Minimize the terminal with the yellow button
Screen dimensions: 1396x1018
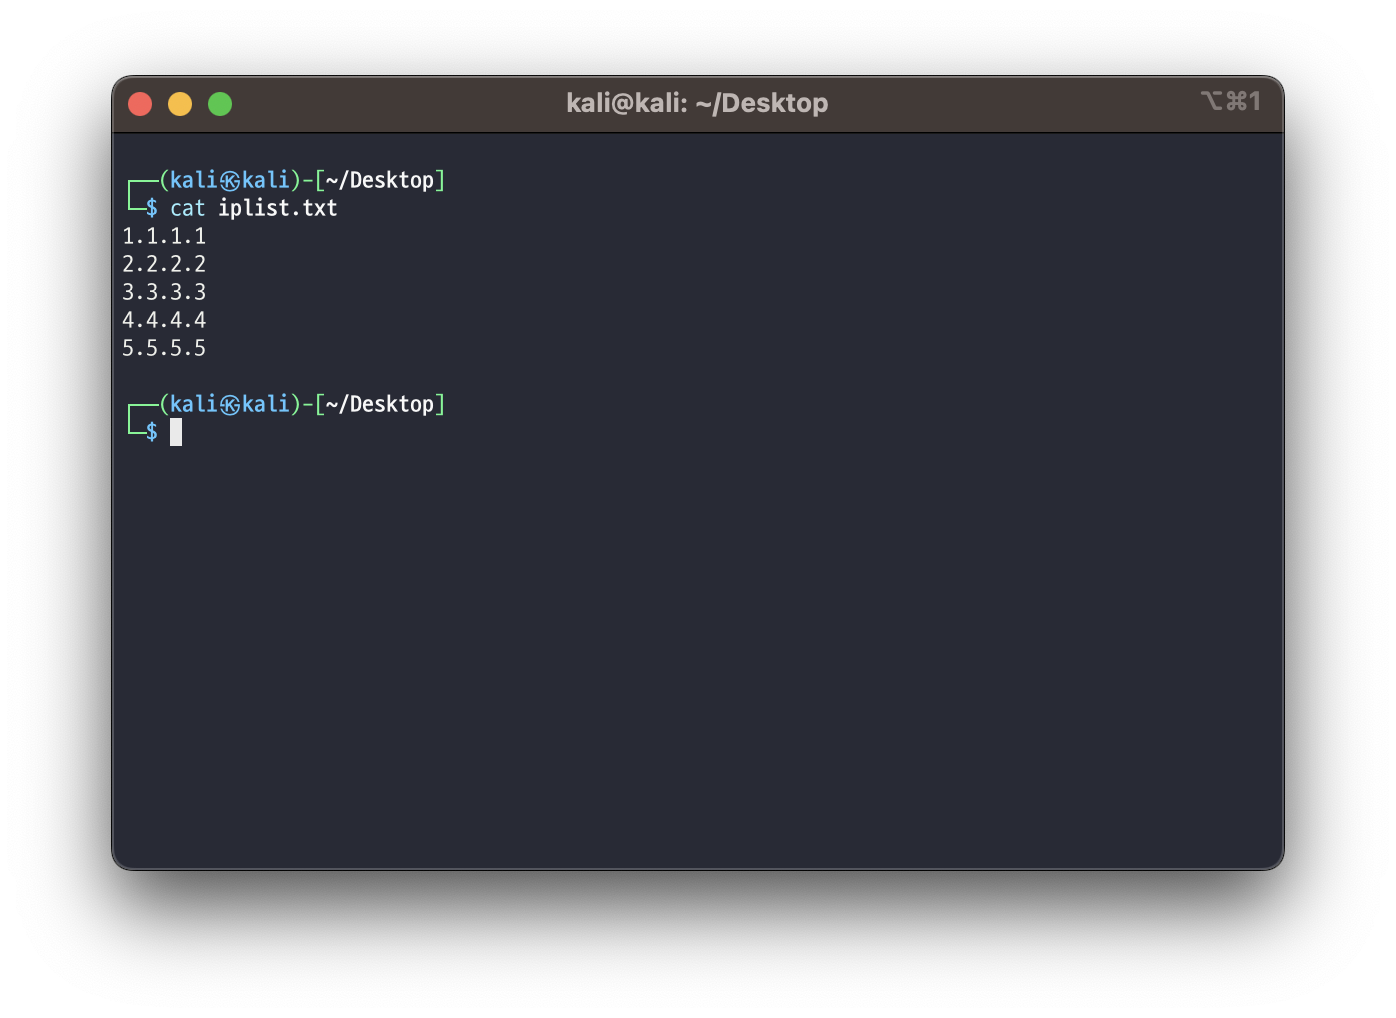point(180,104)
